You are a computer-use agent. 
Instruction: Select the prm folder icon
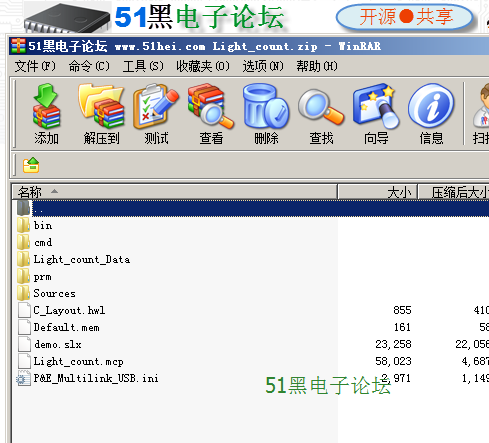23,276
